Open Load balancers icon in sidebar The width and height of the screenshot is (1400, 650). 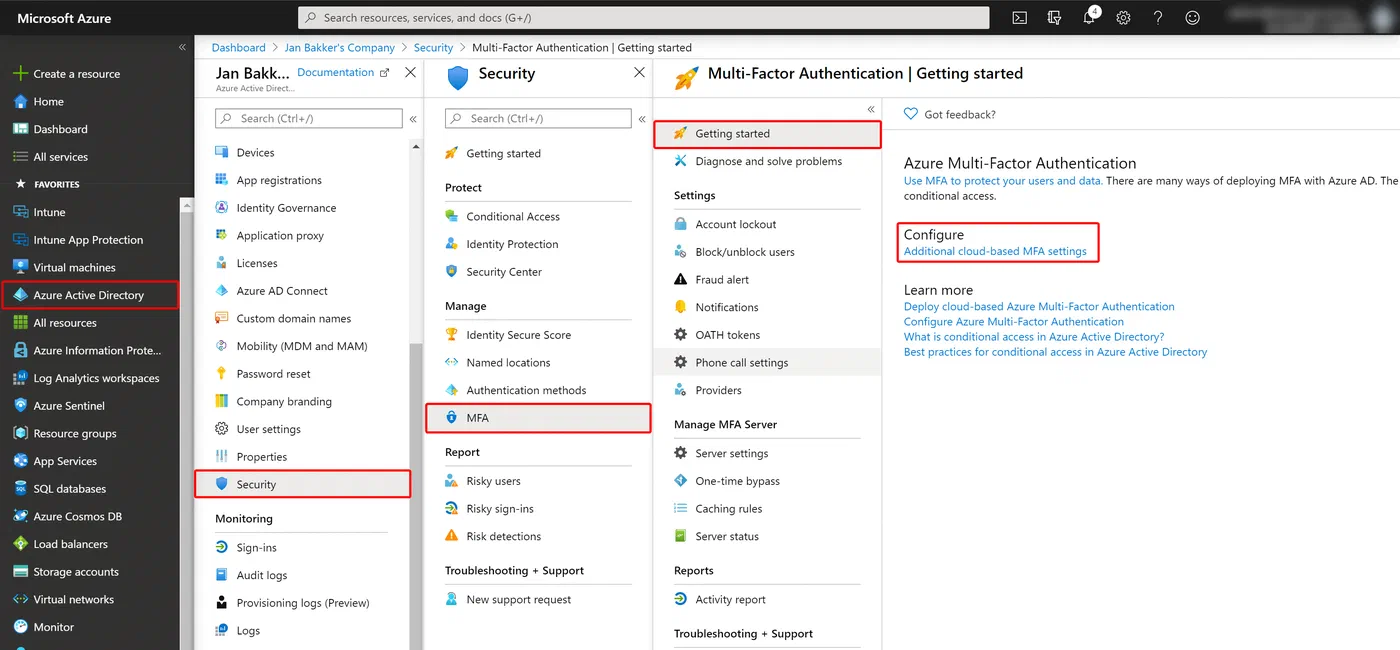tap(19, 544)
